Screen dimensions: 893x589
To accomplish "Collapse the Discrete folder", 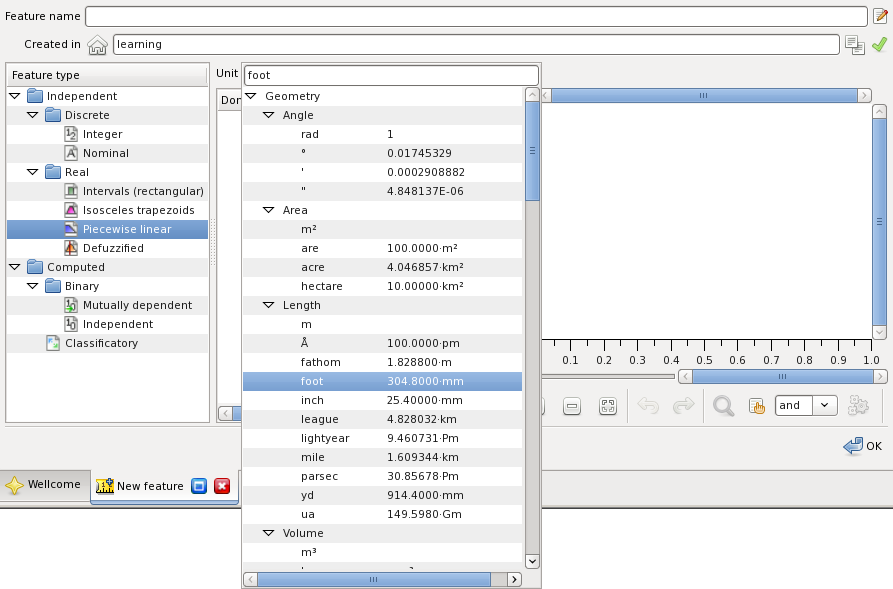I will pyautogui.click(x=33, y=115).
